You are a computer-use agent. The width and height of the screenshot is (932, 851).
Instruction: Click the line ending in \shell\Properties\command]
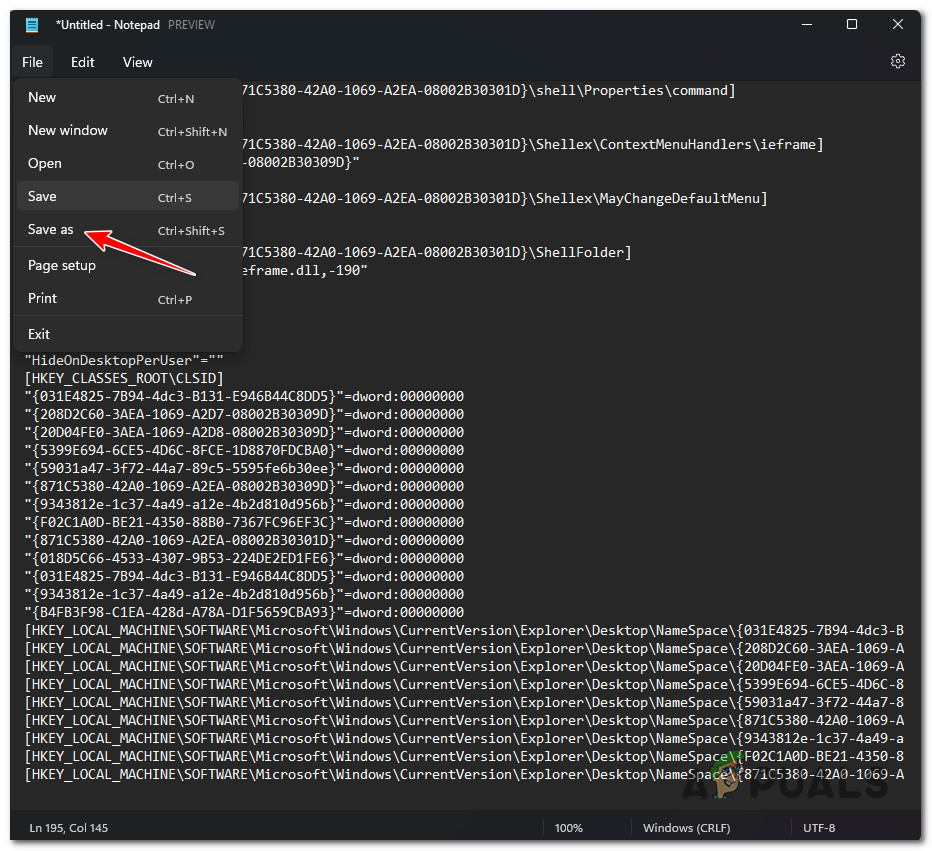tap(488, 90)
